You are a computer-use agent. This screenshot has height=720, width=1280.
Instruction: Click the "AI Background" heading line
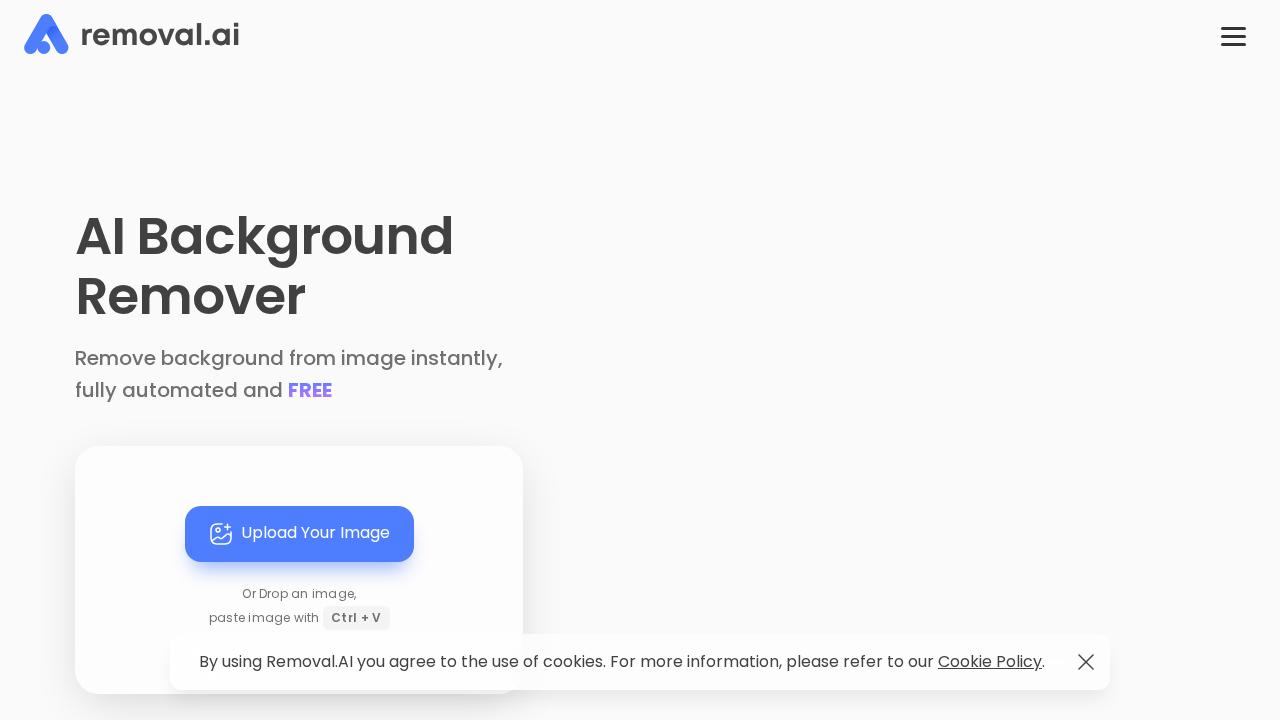click(264, 237)
